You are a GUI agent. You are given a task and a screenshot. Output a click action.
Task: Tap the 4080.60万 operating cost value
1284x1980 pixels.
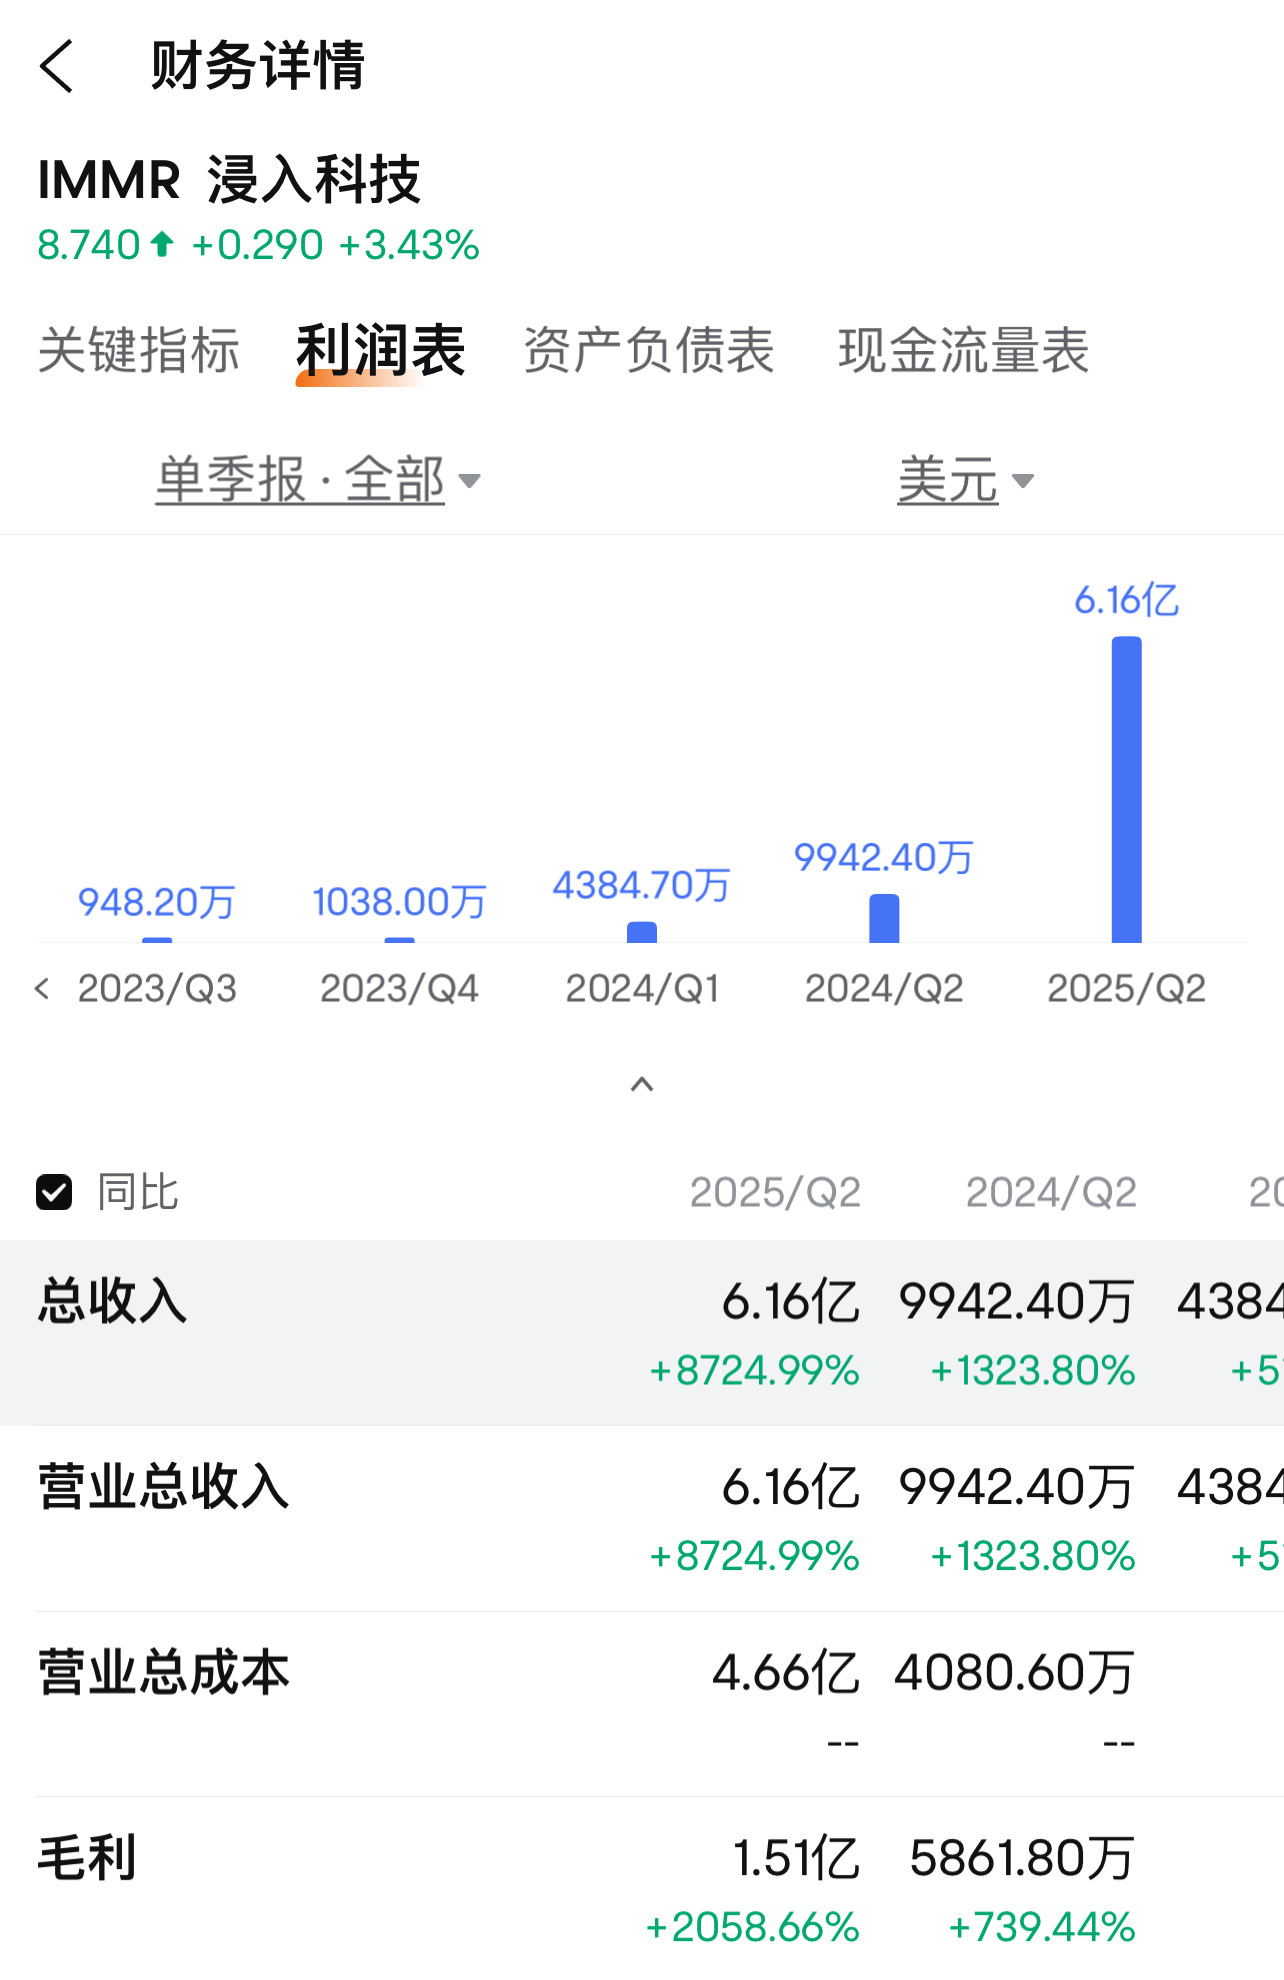coord(1015,1672)
